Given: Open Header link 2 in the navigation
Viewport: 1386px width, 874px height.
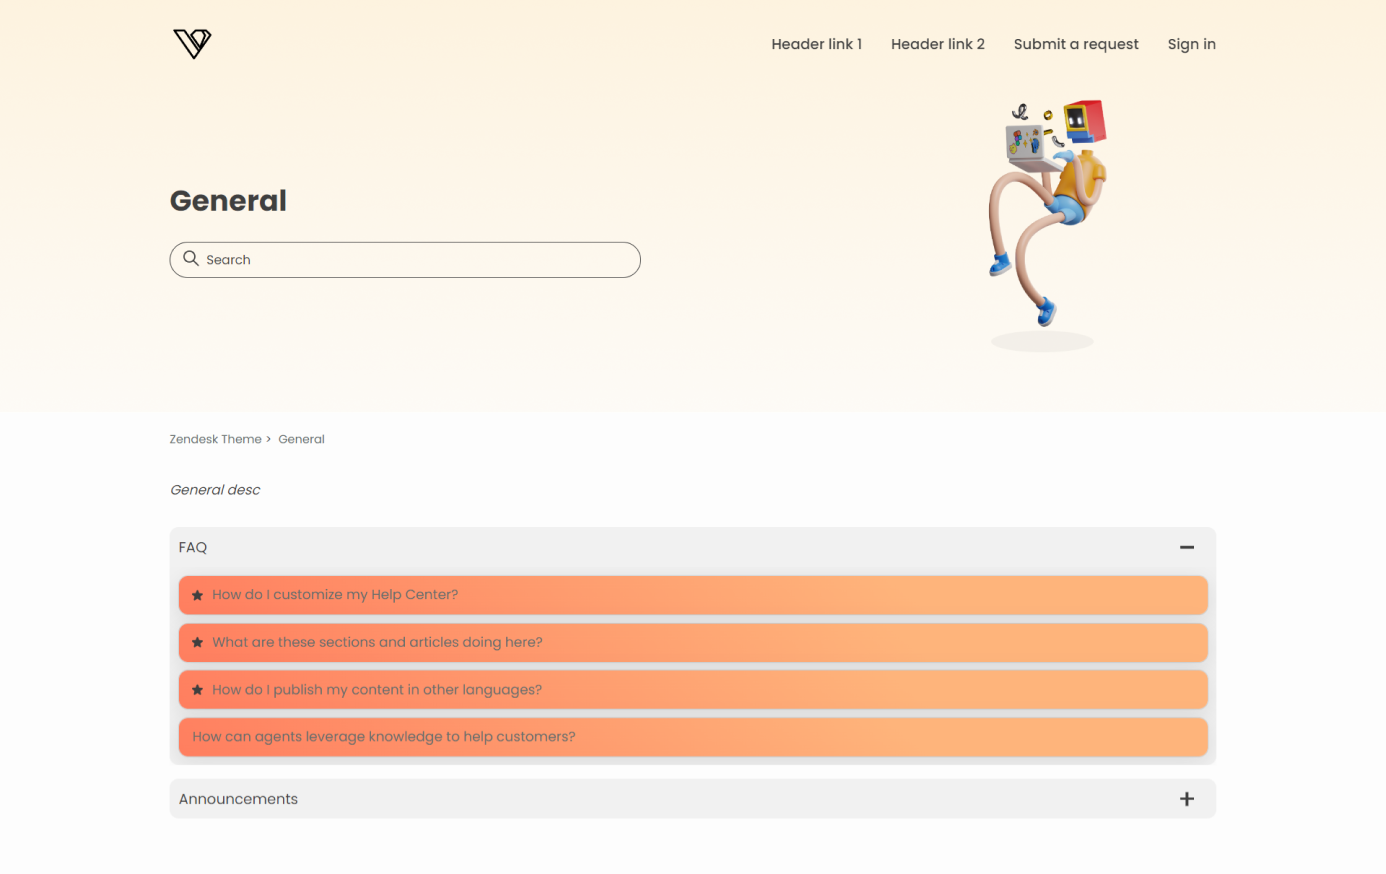Looking at the screenshot, I should pos(937,44).
